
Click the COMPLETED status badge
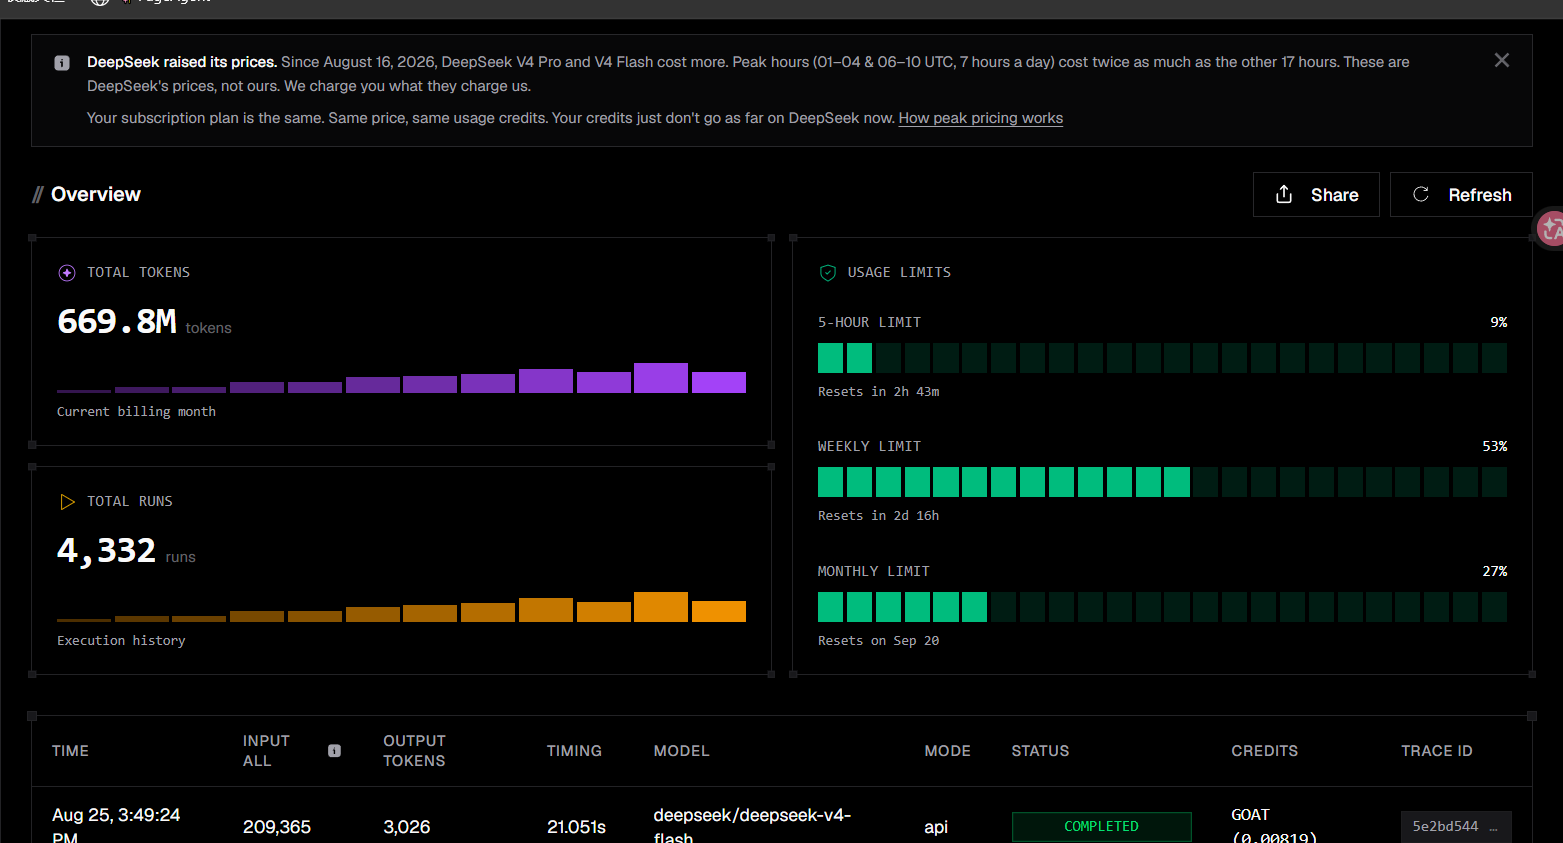[1101, 826]
